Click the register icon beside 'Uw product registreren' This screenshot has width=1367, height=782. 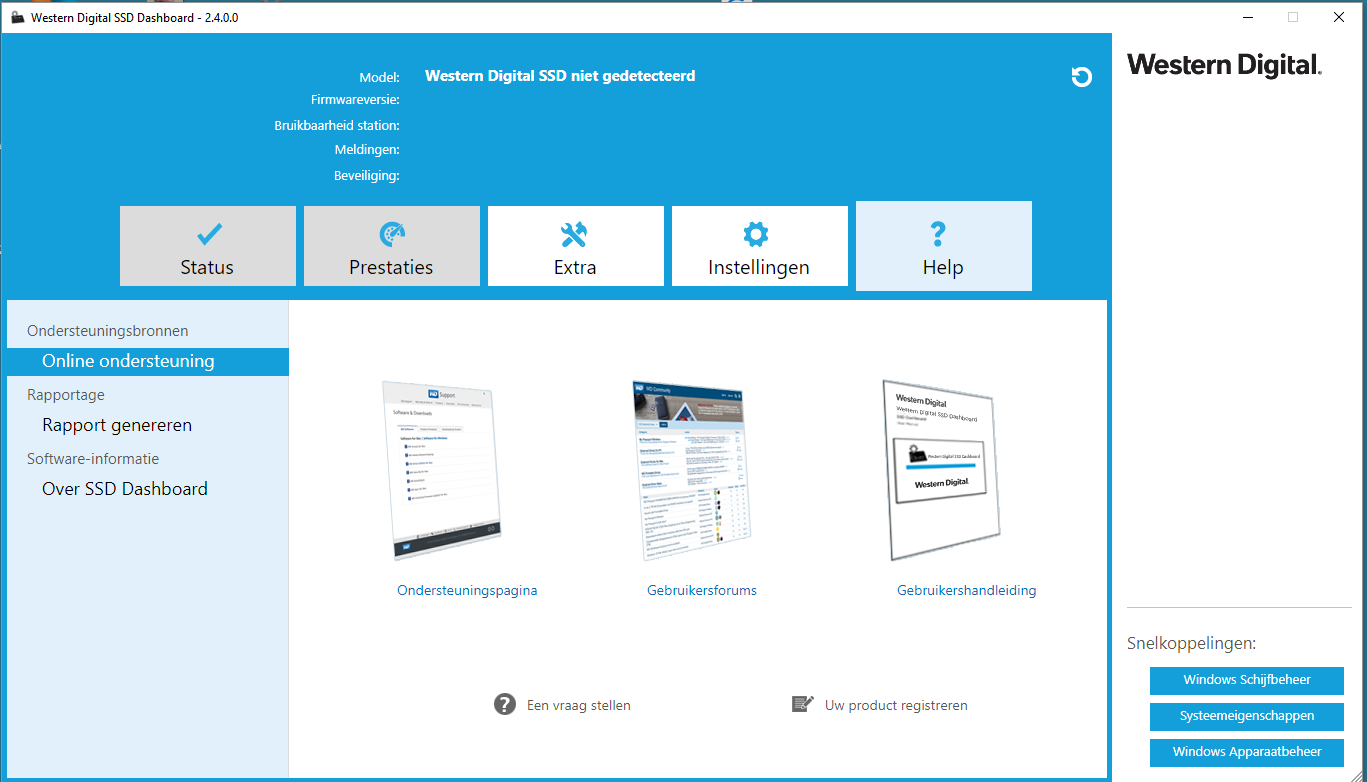point(803,704)
